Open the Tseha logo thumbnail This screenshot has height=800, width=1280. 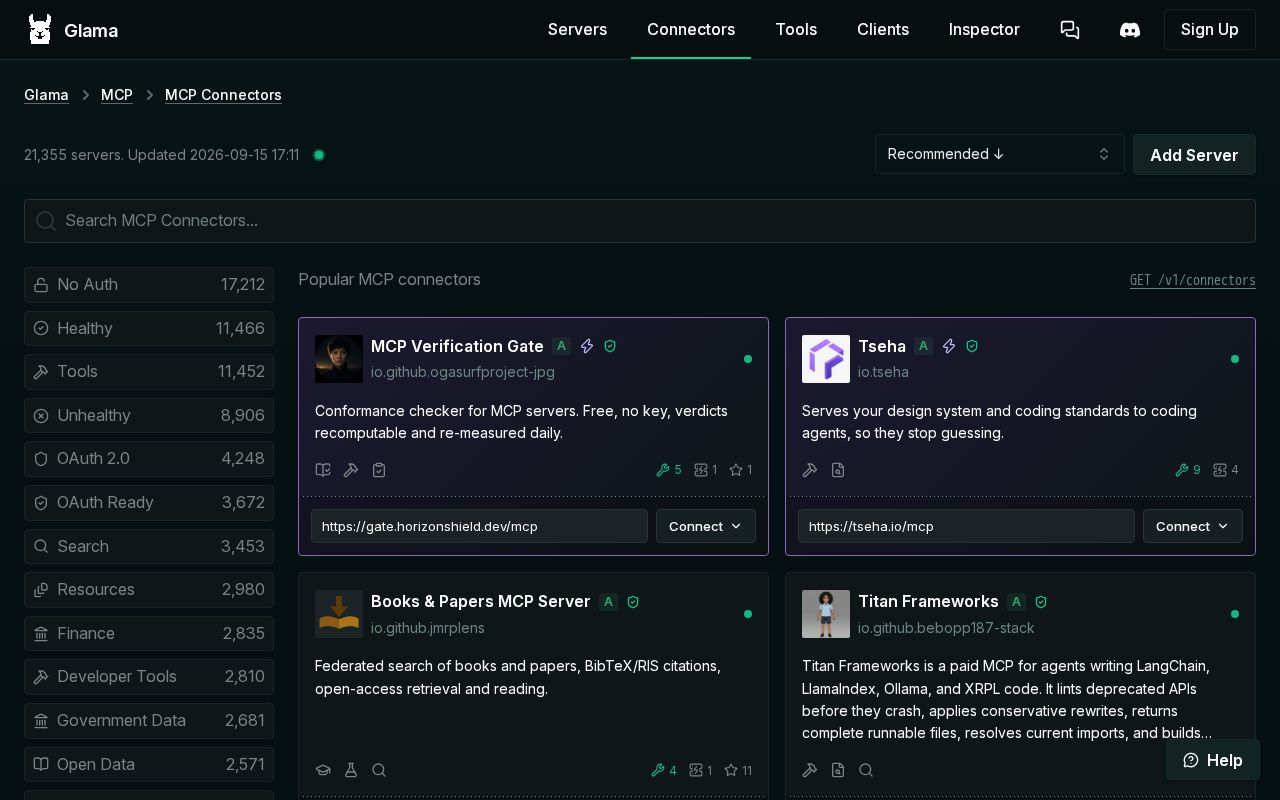click(x=826, y=359)
